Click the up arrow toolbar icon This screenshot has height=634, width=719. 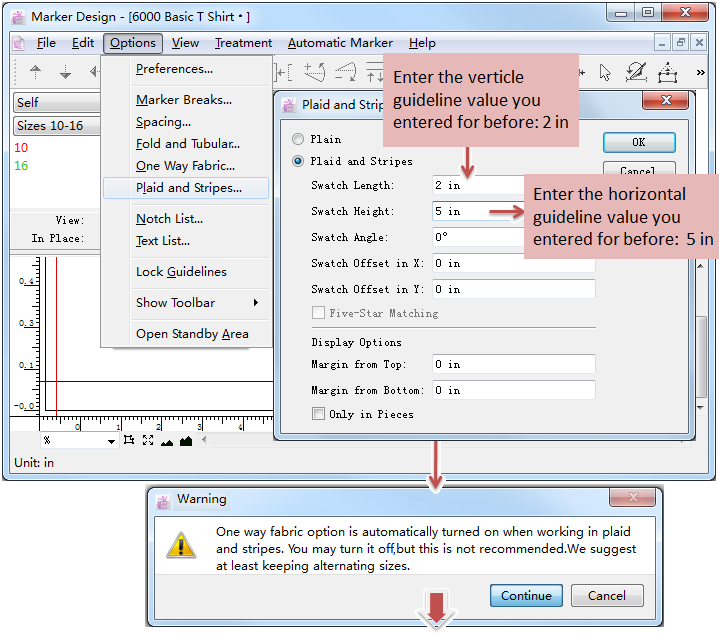[36, 72]
